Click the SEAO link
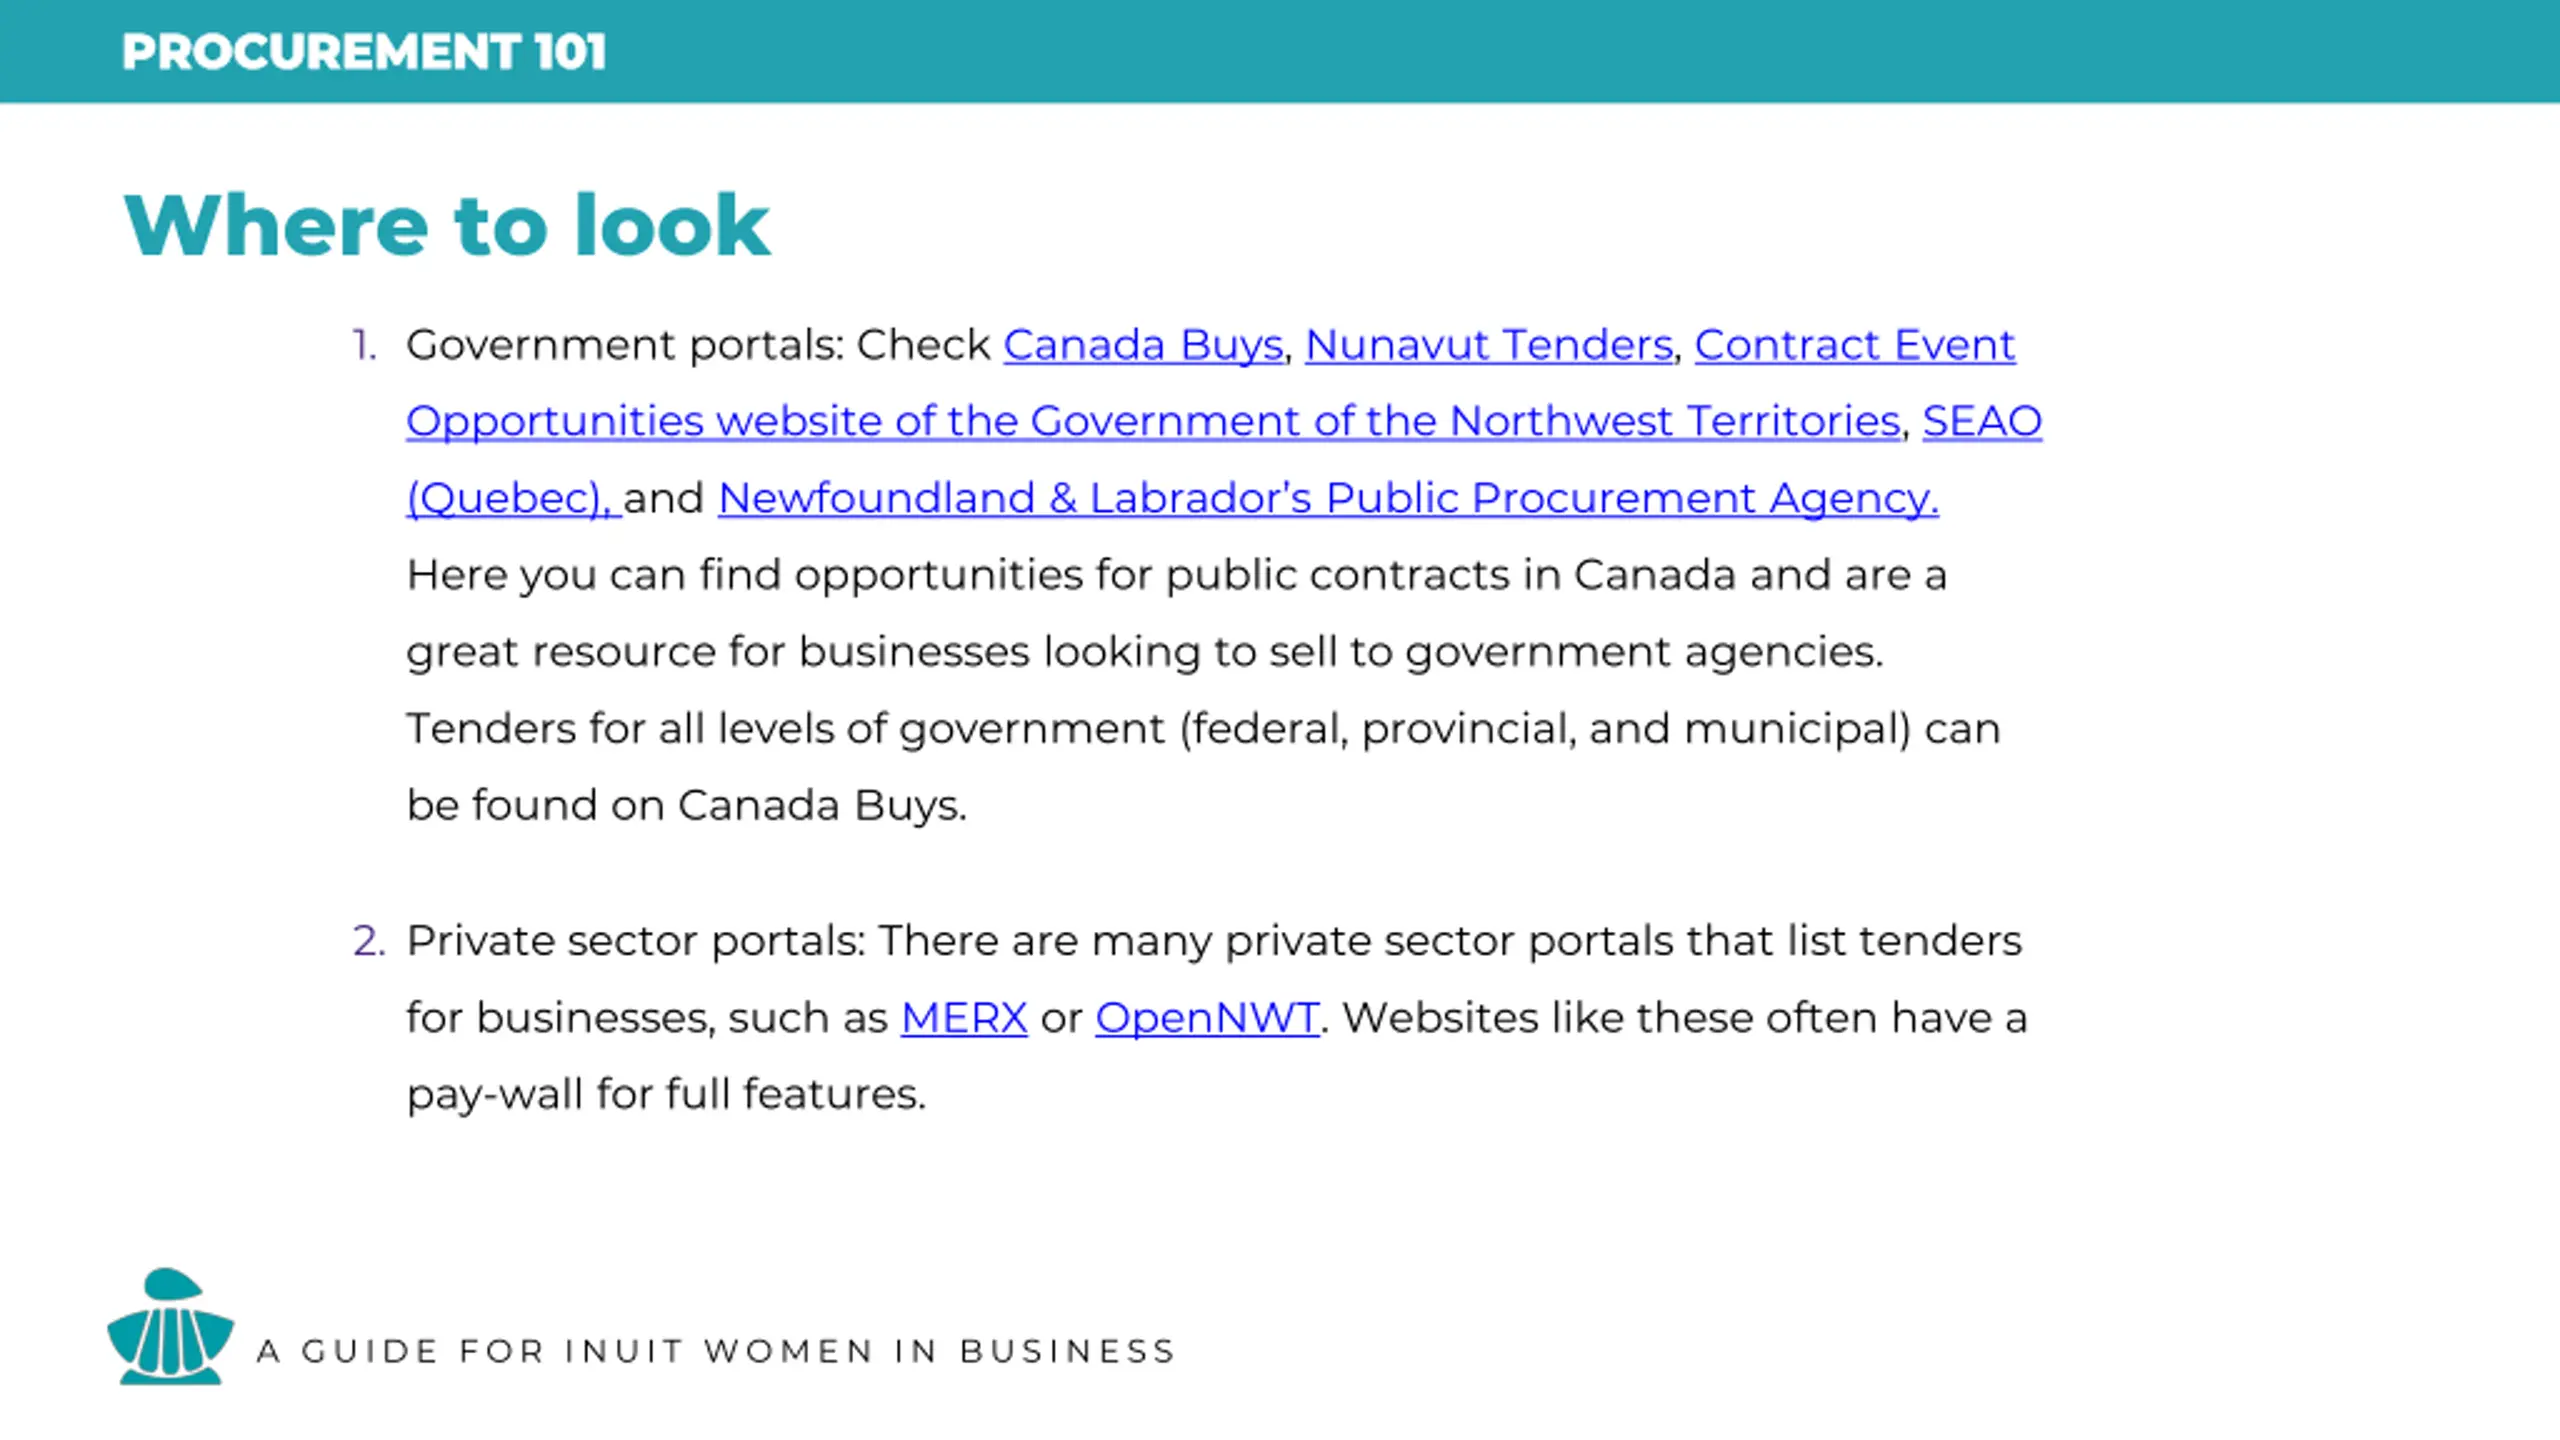Image resolution: width=2560 pixels, height=1440 pixels. (x=1981, y=421)
